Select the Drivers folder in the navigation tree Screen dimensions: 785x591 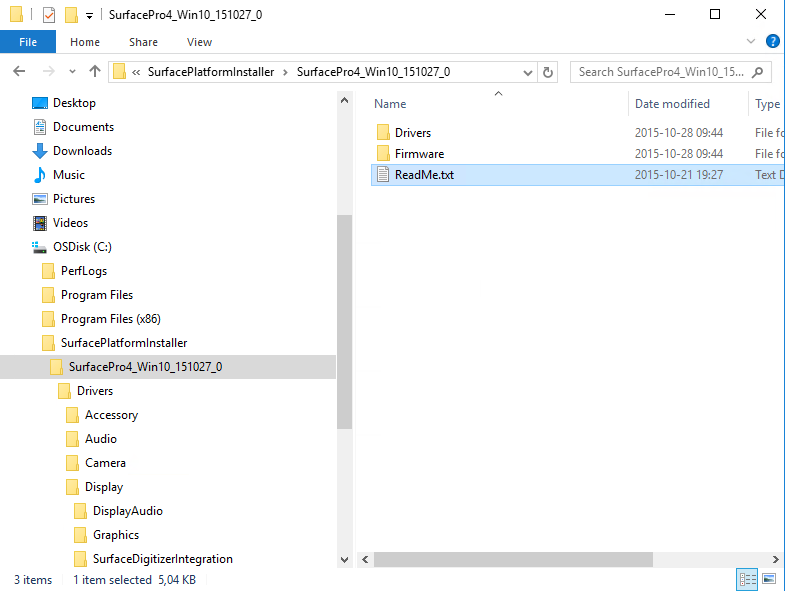[x=86, y=391]
